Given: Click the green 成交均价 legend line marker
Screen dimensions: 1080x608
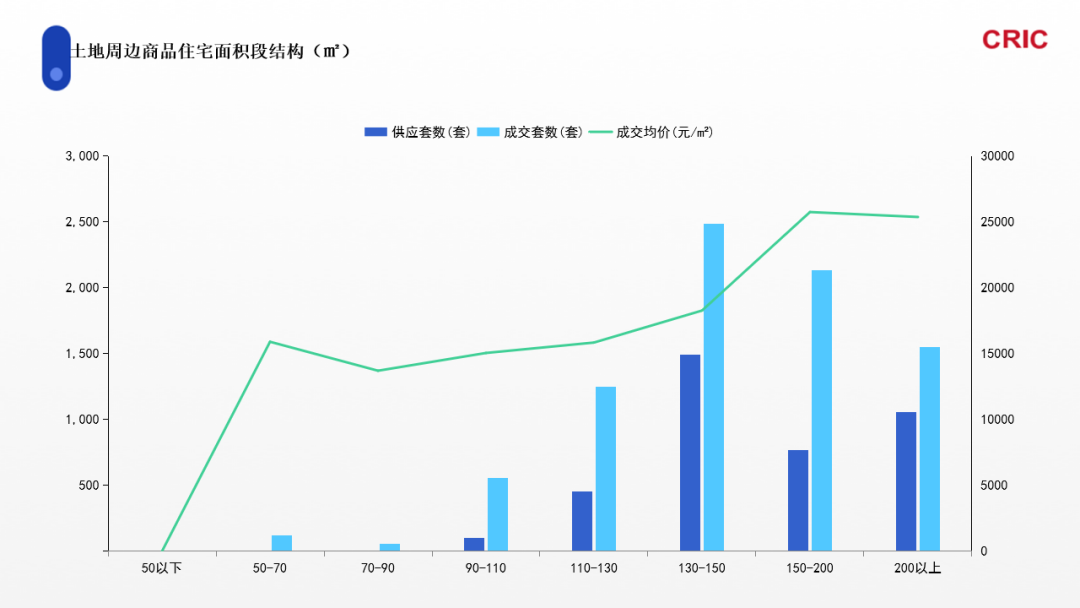Looking at the screenshot, I should click(600, 132).
